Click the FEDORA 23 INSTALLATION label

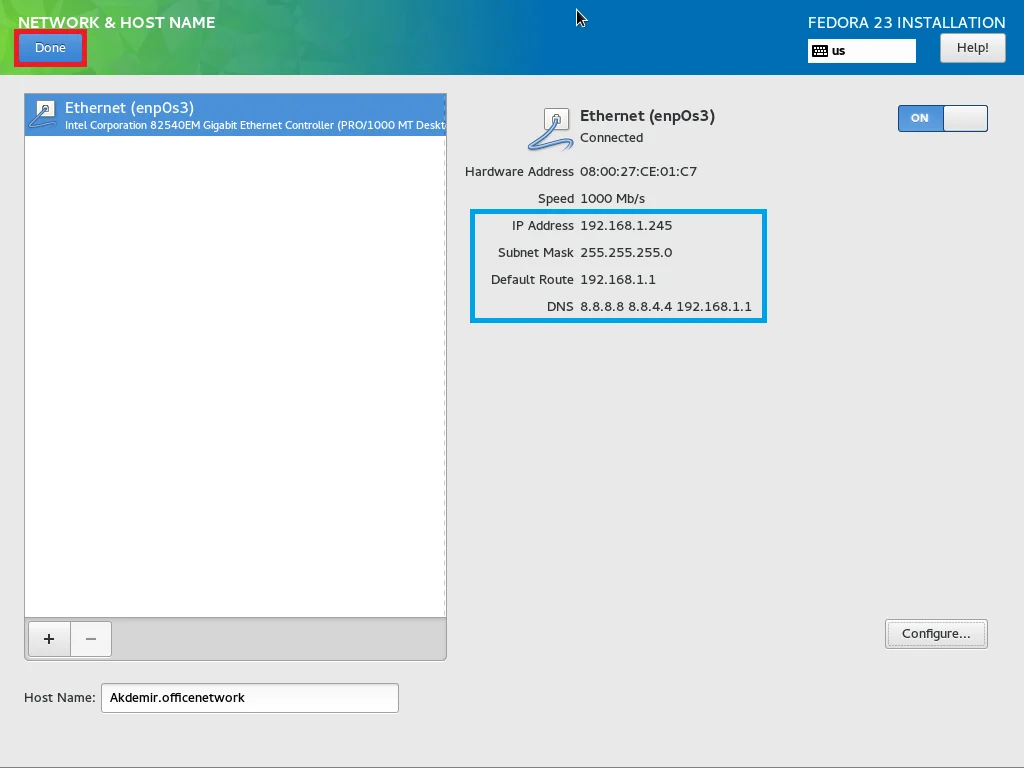click(x=906, y=23)
